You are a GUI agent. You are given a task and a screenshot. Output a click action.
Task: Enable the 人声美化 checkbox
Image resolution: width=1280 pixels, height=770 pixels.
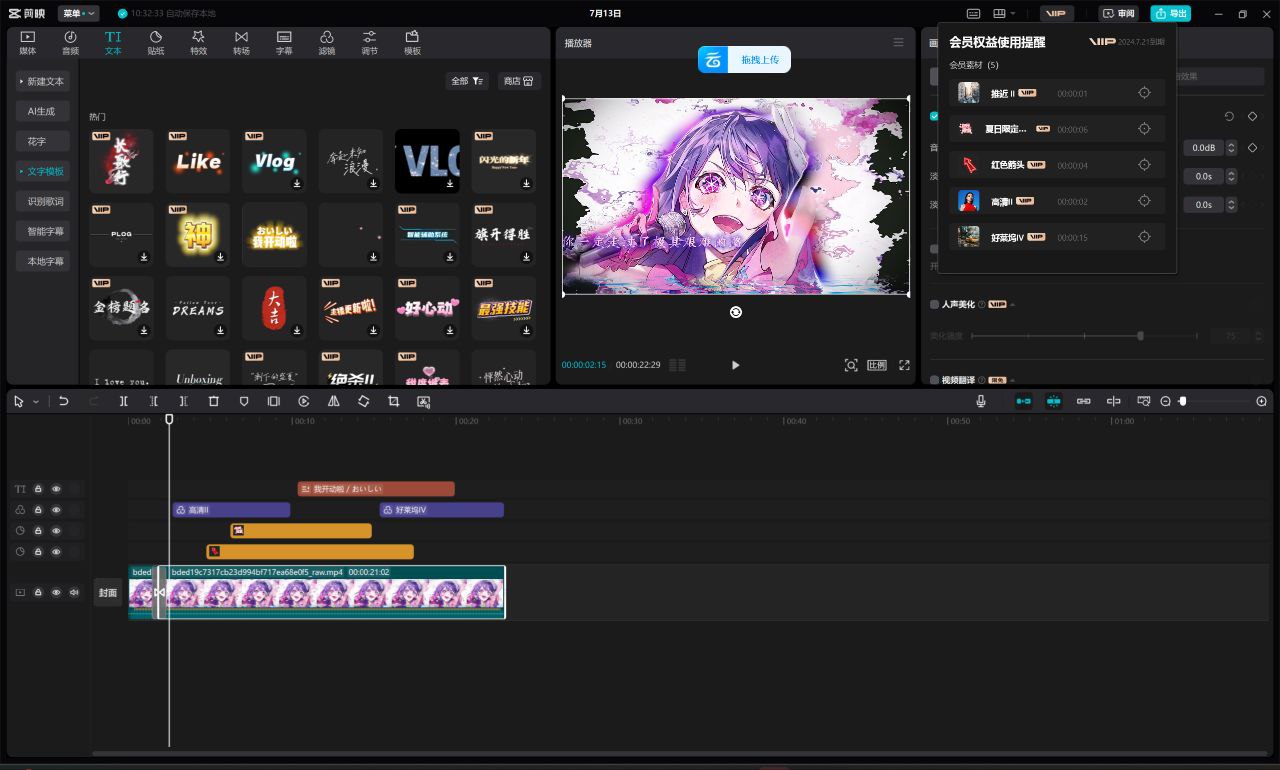(935, 304)
